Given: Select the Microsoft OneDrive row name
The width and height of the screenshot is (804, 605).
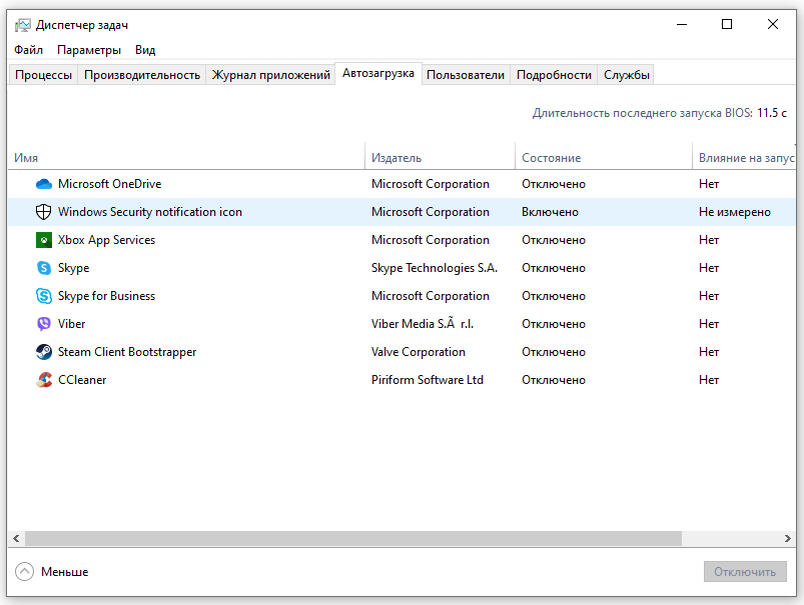Looking at the screenshot, I should point(110,184).
